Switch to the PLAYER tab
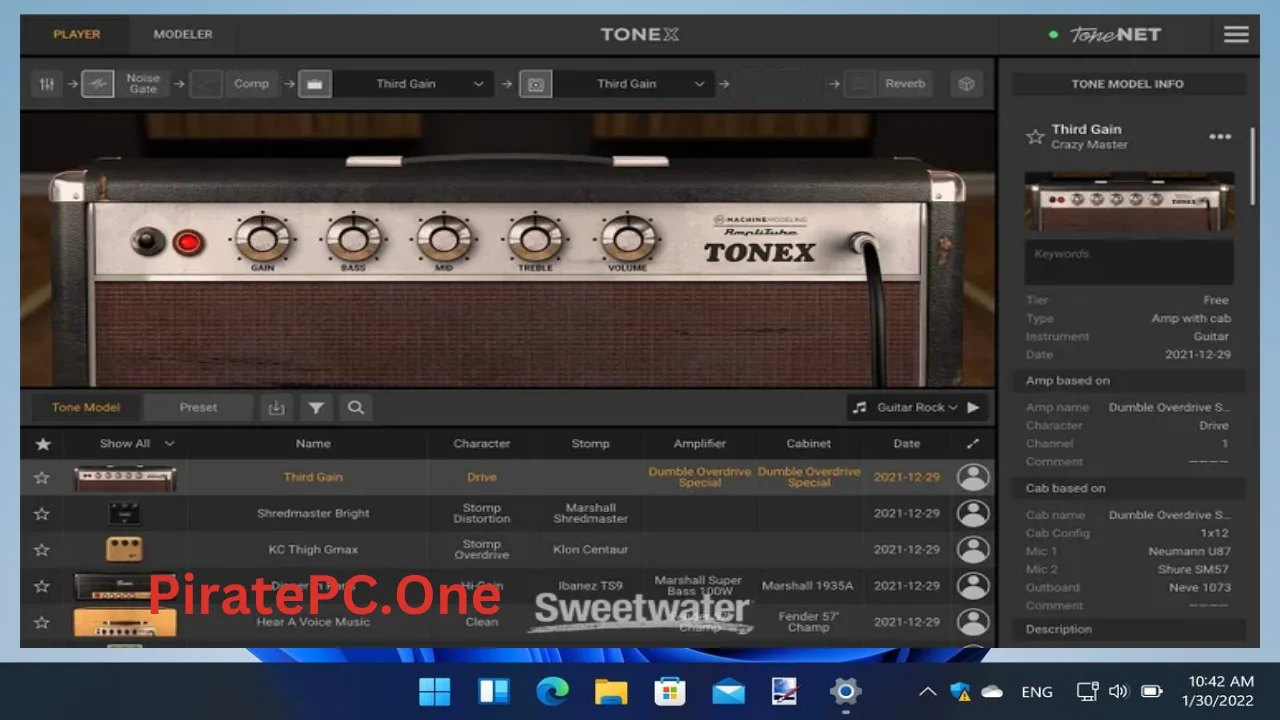The height and width of the screenshot is (720, 1280). [77, 34]
